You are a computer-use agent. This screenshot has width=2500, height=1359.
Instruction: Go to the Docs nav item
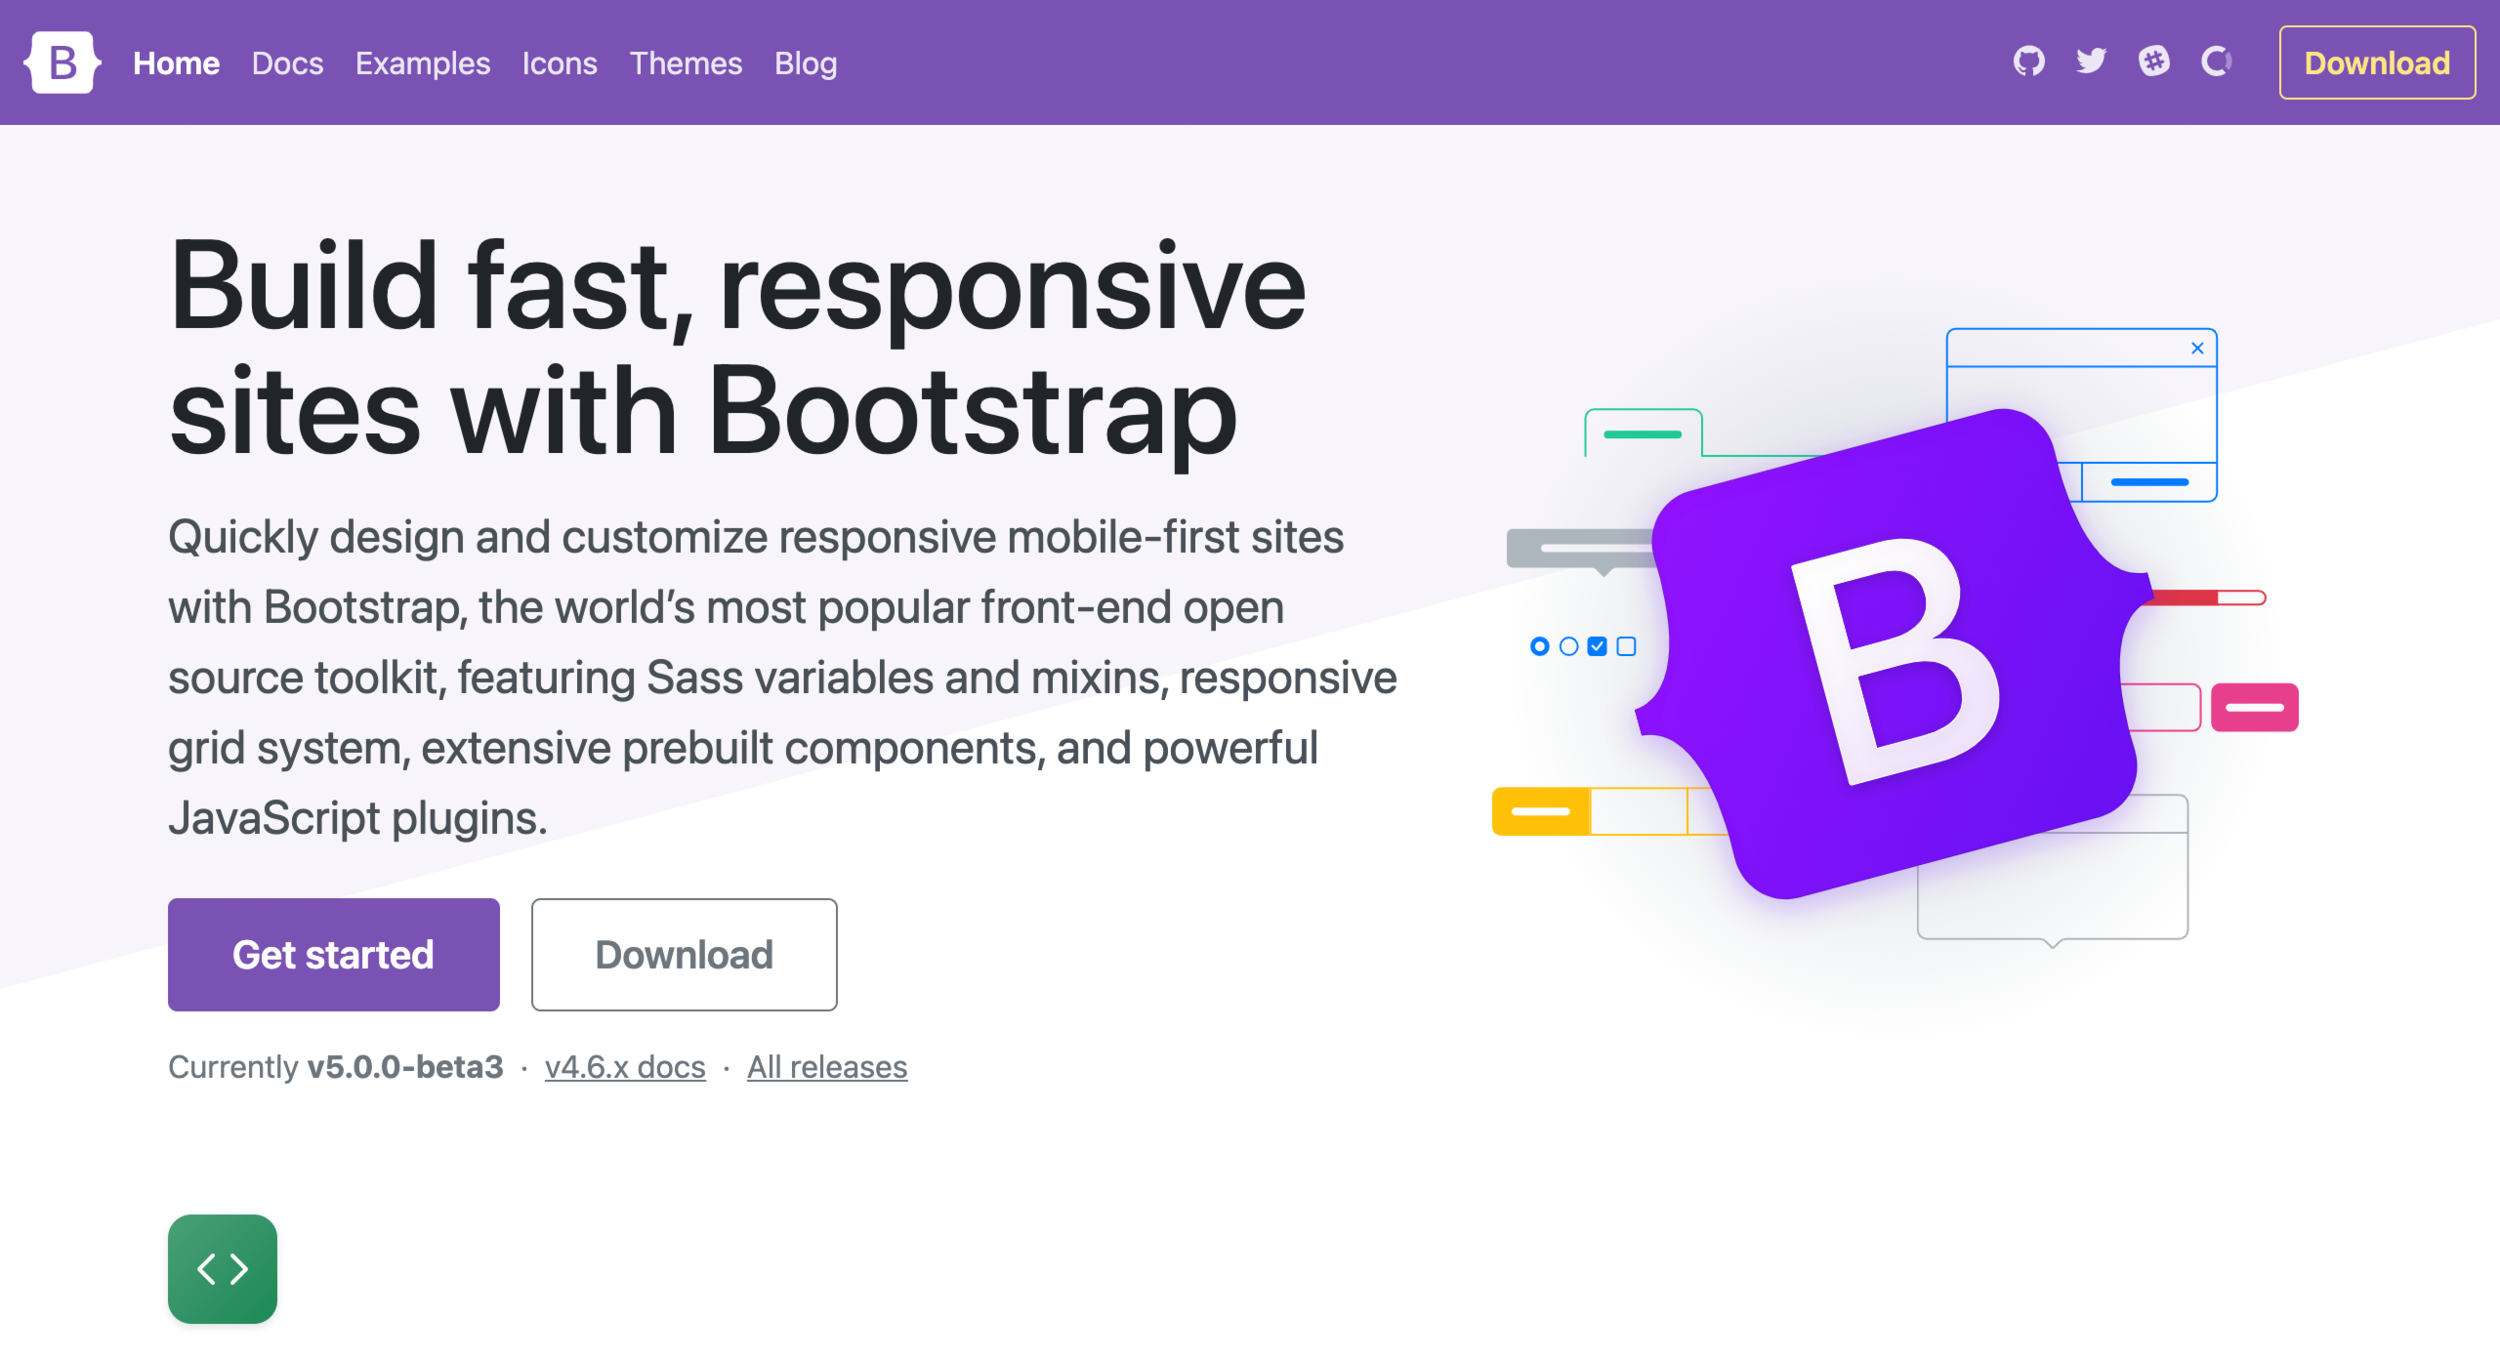click(287, 63)
